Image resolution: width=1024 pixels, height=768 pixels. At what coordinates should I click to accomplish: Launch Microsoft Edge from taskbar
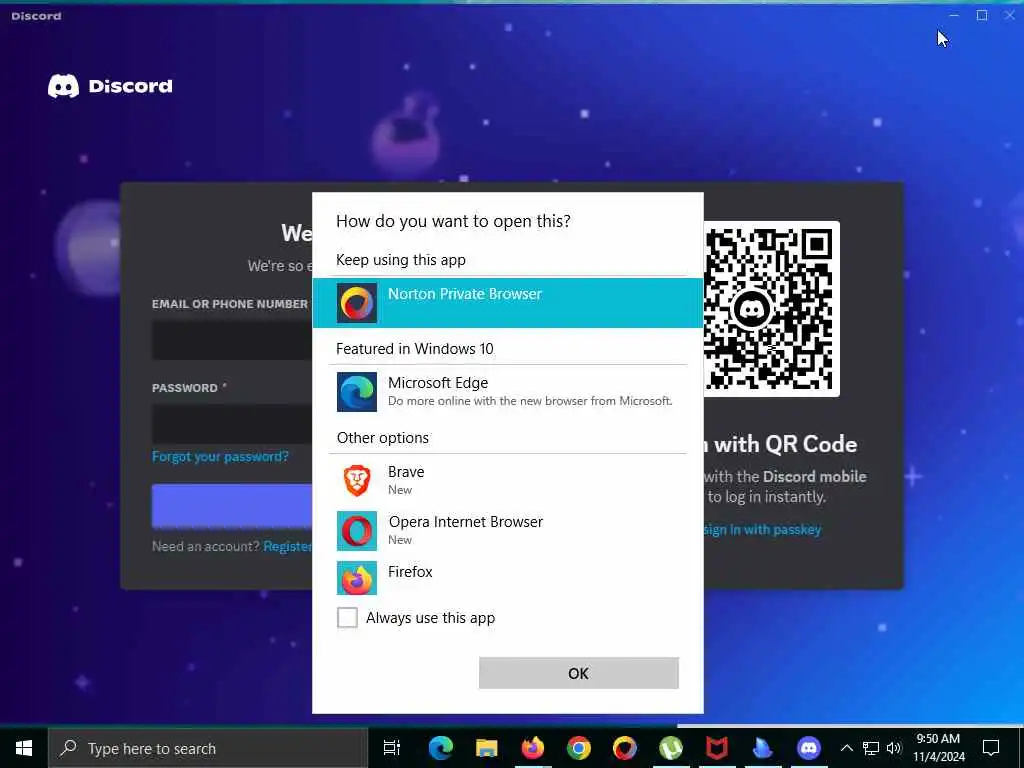click(441, 748)
